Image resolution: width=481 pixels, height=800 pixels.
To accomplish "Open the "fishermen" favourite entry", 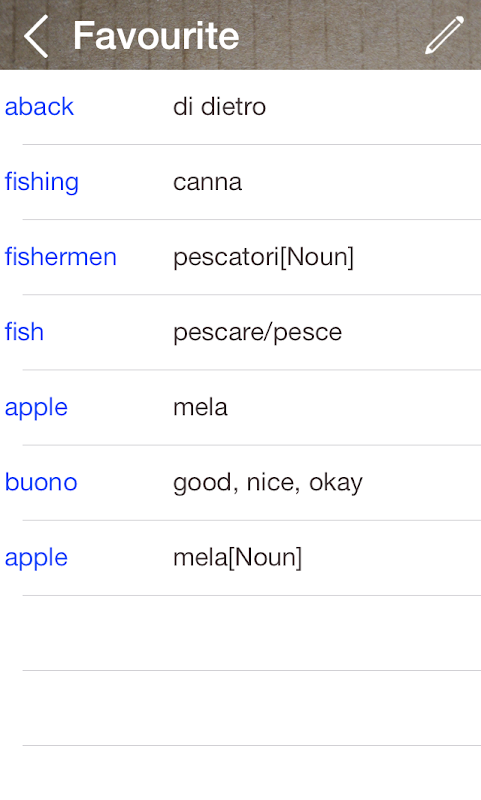I will coord(61,257).
